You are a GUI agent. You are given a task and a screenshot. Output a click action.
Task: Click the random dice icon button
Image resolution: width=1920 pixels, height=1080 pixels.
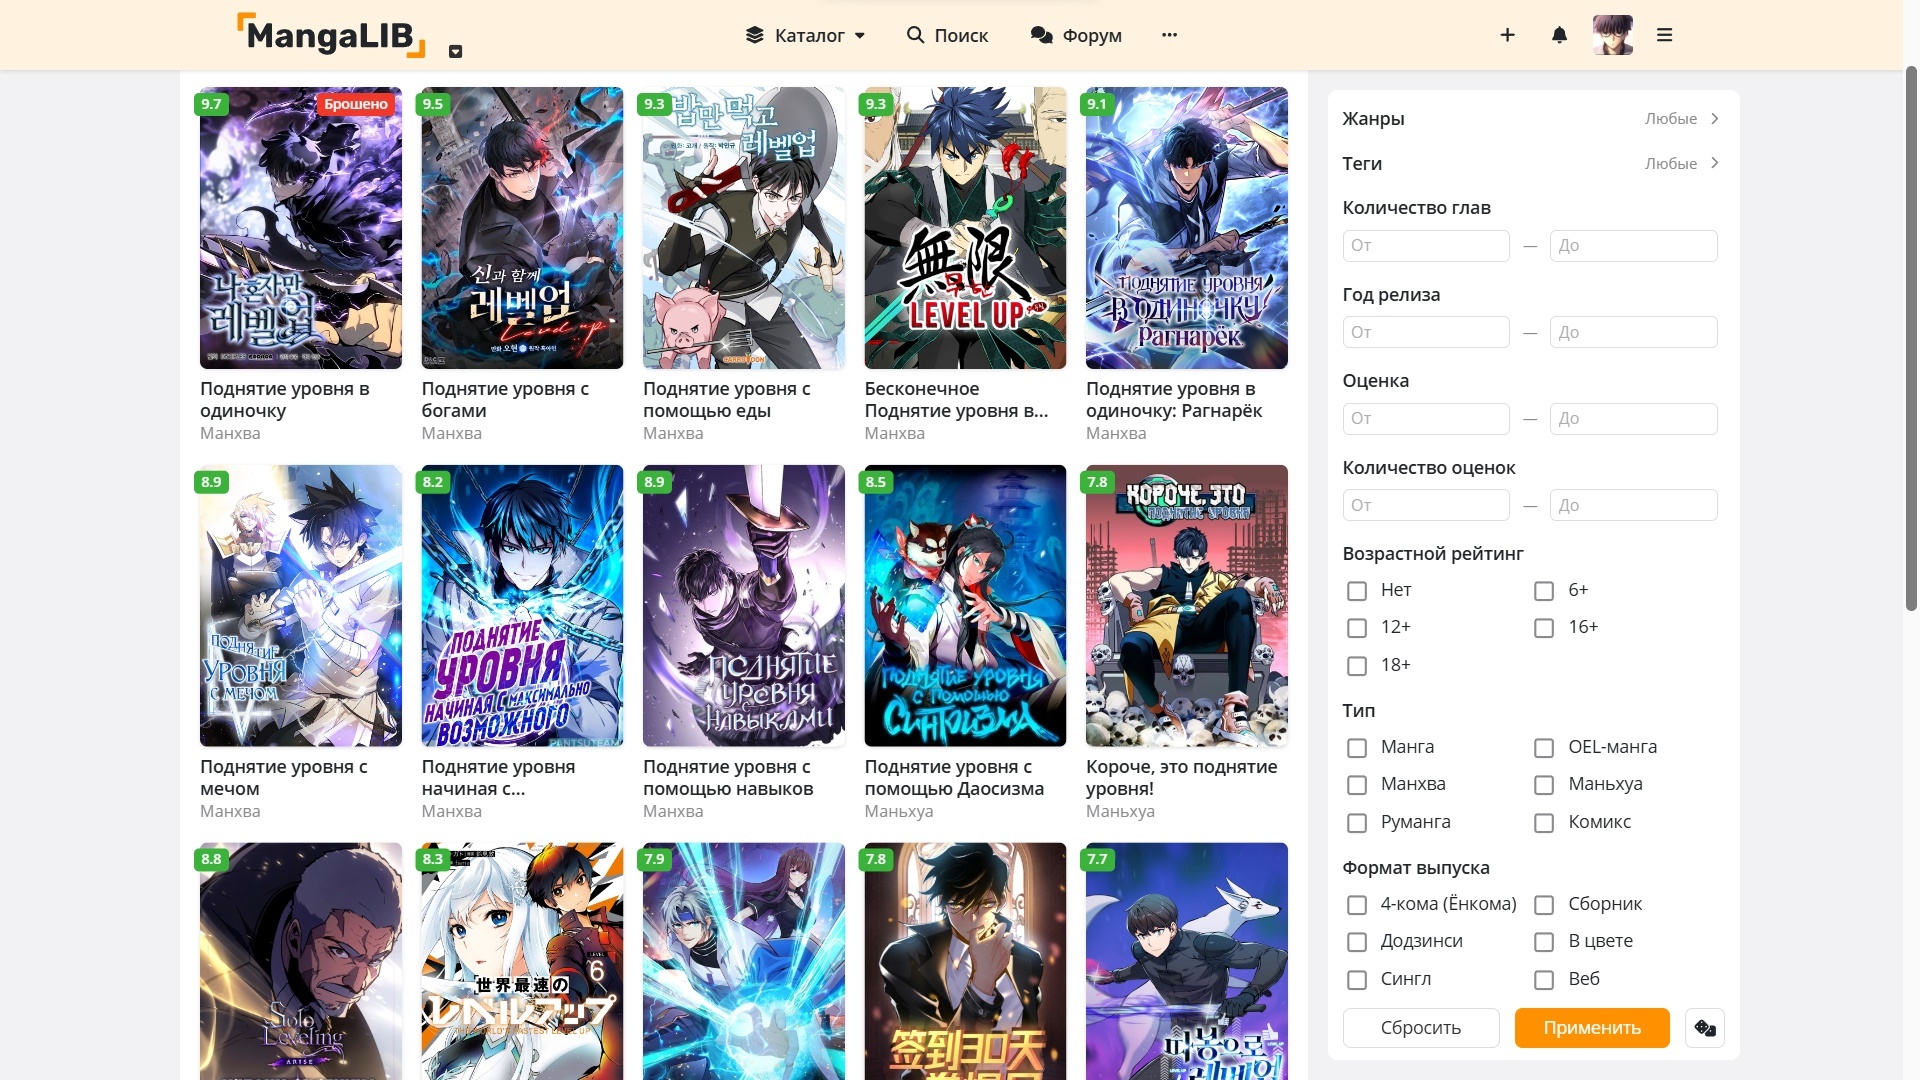coord(1705,1028)
